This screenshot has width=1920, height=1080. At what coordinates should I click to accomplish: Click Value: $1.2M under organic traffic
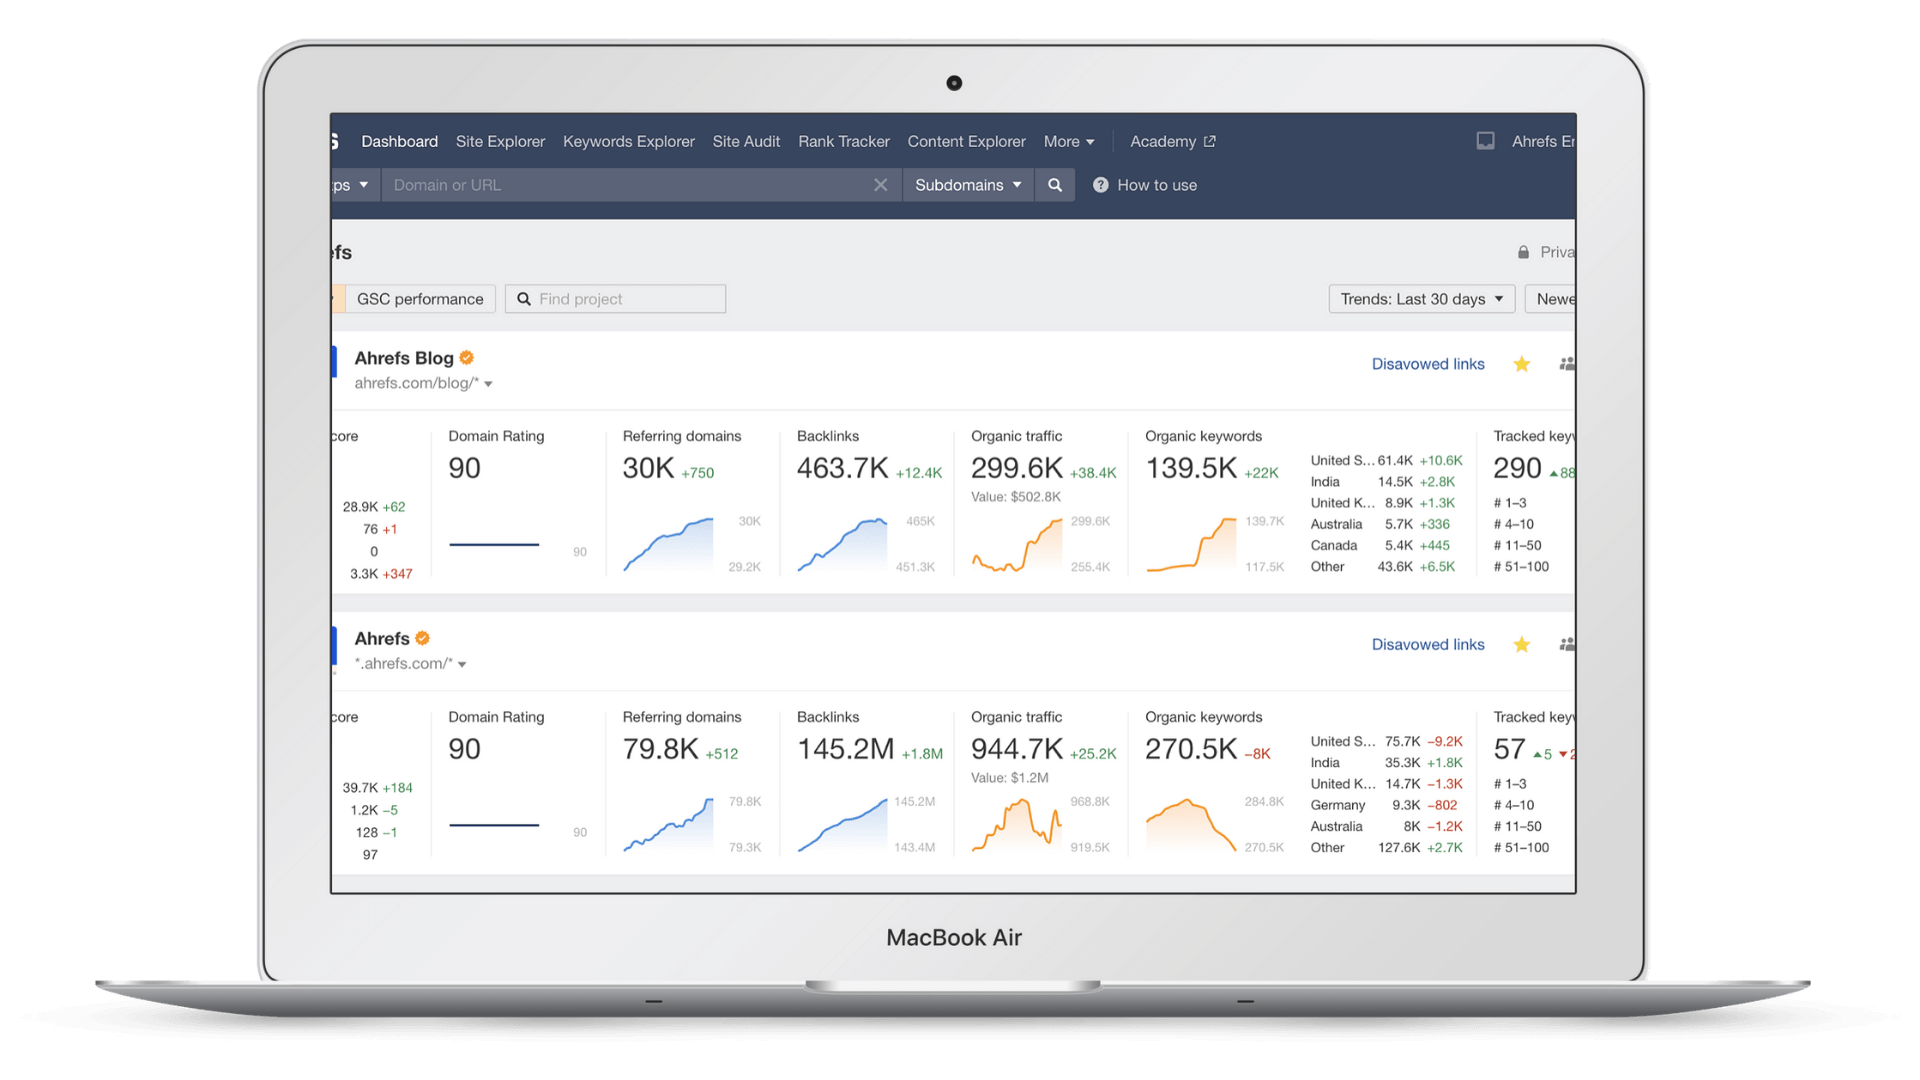point(1010,778)
